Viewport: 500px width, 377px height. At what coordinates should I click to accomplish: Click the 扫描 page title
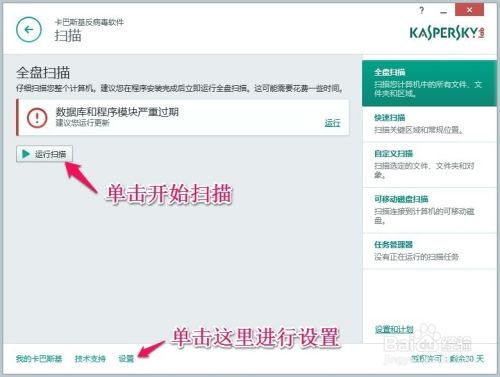68,35
